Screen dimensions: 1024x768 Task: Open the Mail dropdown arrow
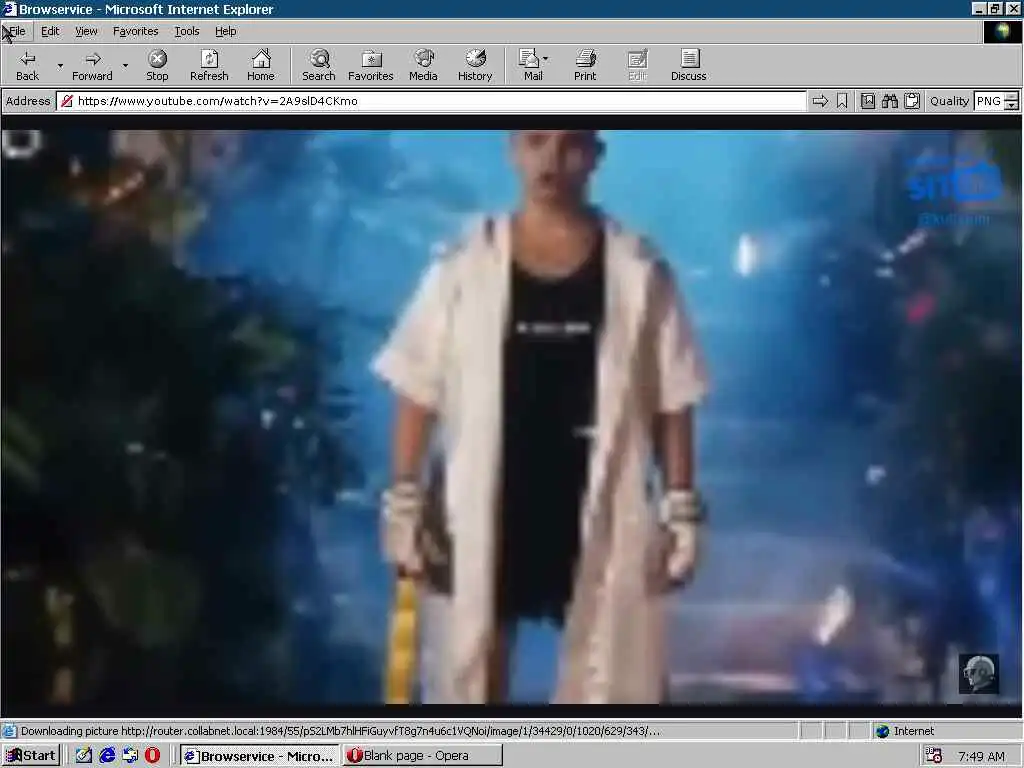[x=545, y=59]
